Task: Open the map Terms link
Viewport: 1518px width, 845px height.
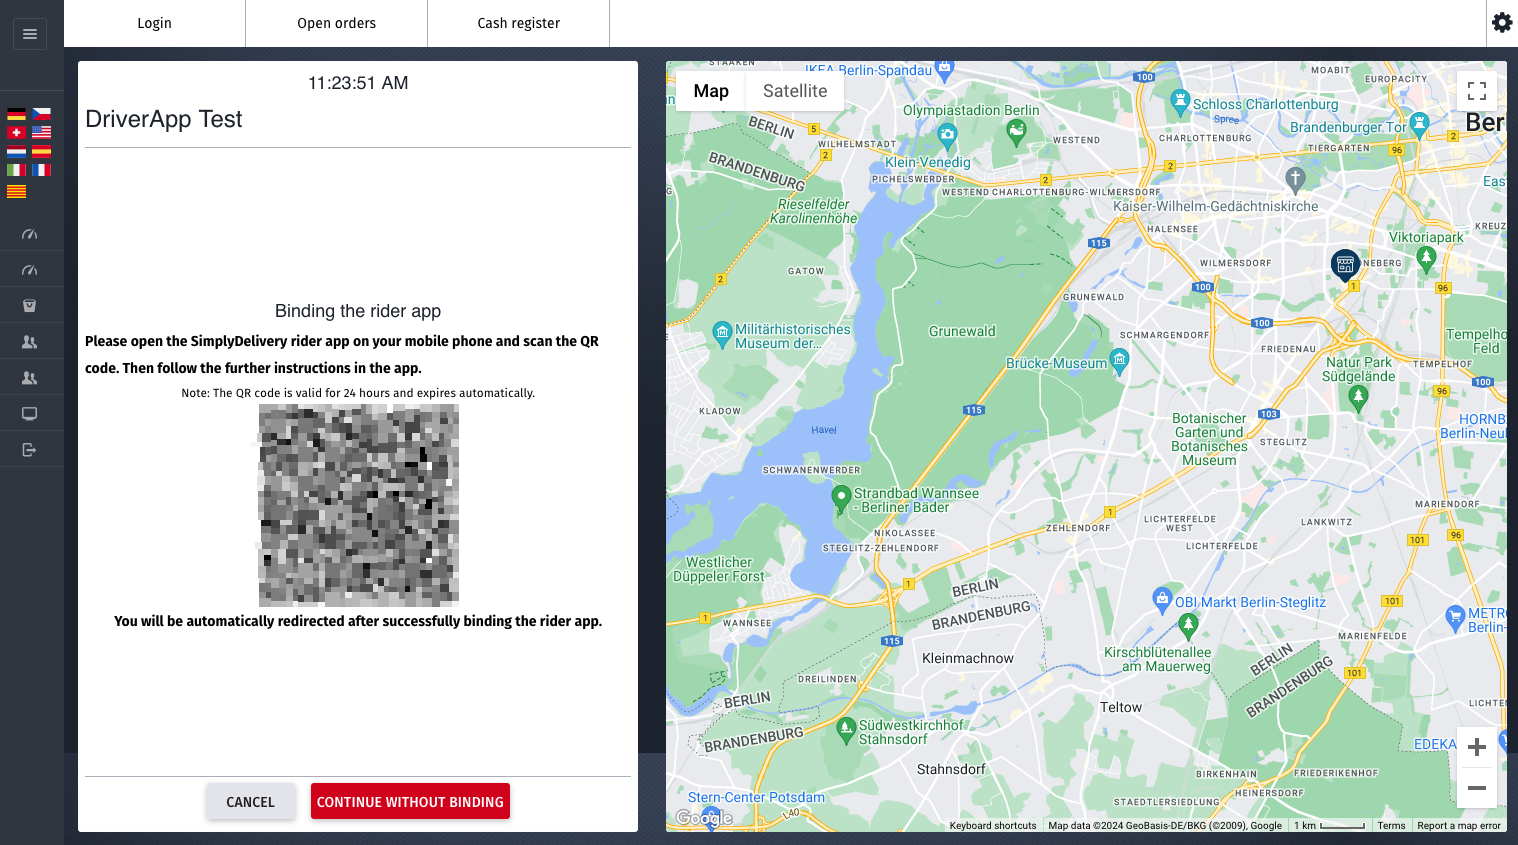Action: click(x=1391, y=826)
